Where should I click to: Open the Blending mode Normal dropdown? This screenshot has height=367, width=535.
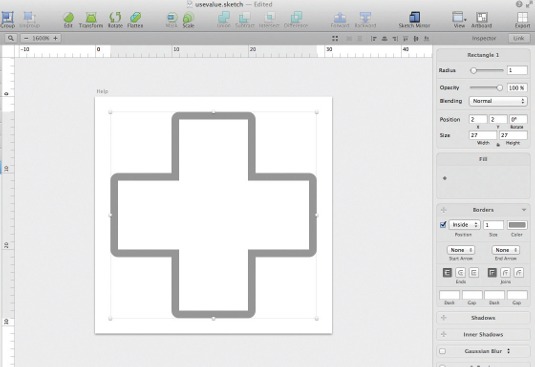click(498, 101)
